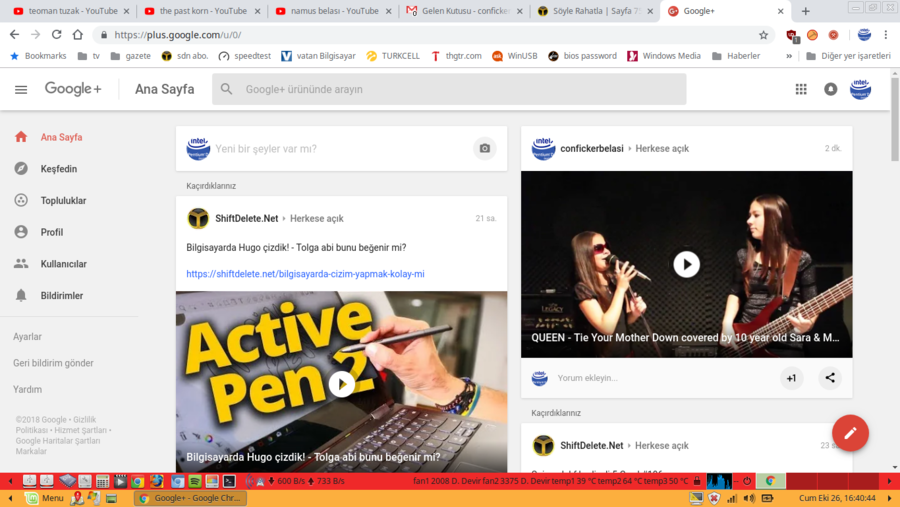Open Profil in the sidebar
The width and height of the screenshot is (900, 507).
click(52, 232)
